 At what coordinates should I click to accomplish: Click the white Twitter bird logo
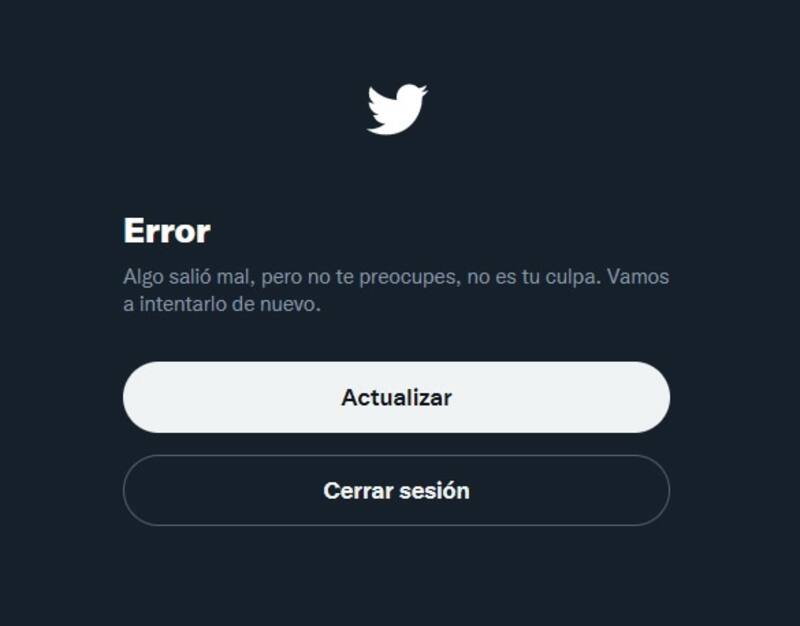[x=397, y=109]
